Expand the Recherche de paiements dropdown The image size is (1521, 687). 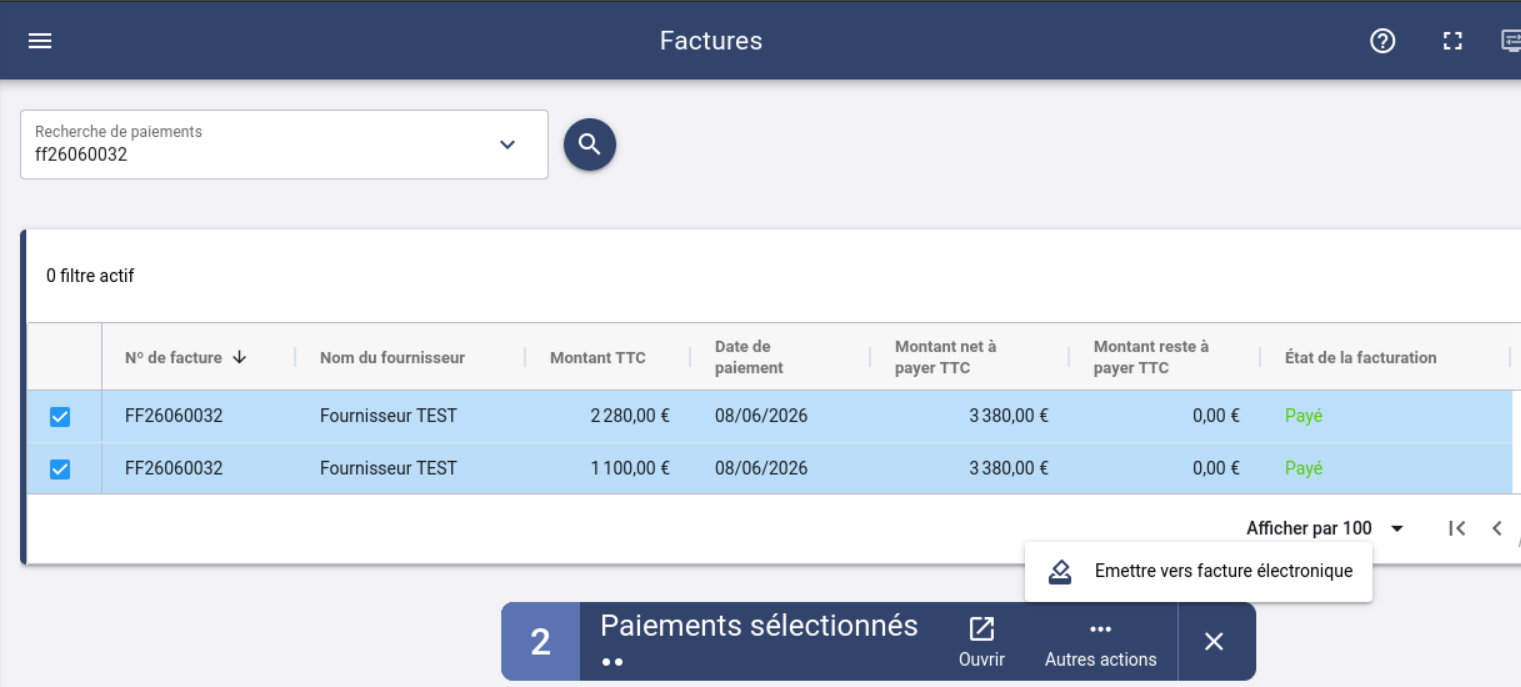pyautogui.click(x=507, y=144)
